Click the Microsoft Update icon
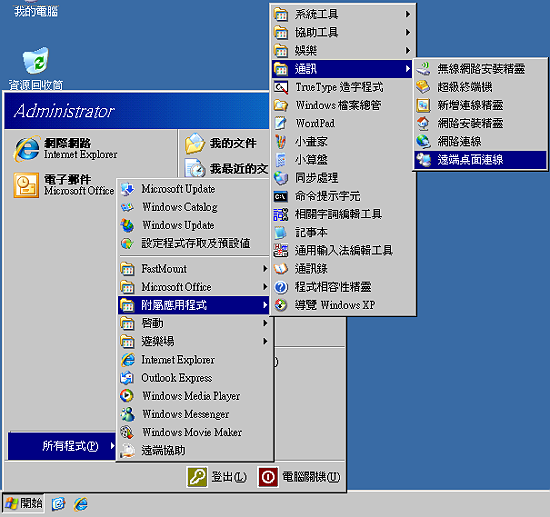550x517 pixels. click(x=127, y=189)
